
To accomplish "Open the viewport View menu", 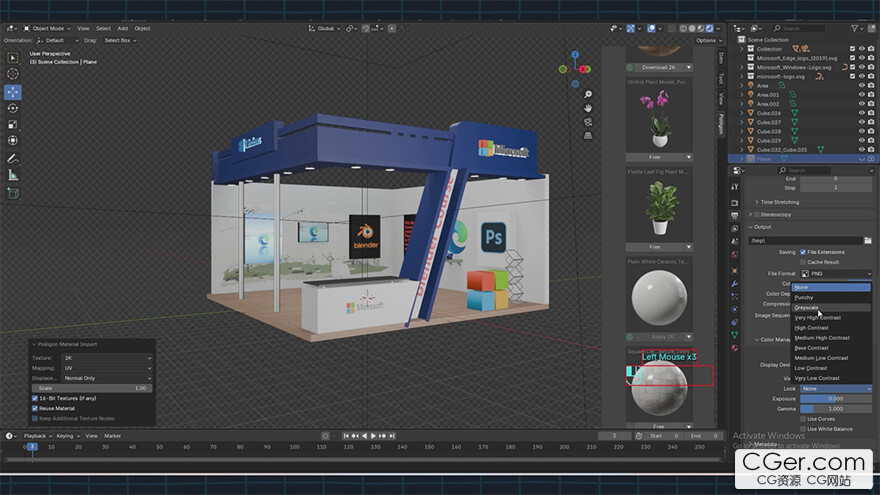I will coord(83,29).
